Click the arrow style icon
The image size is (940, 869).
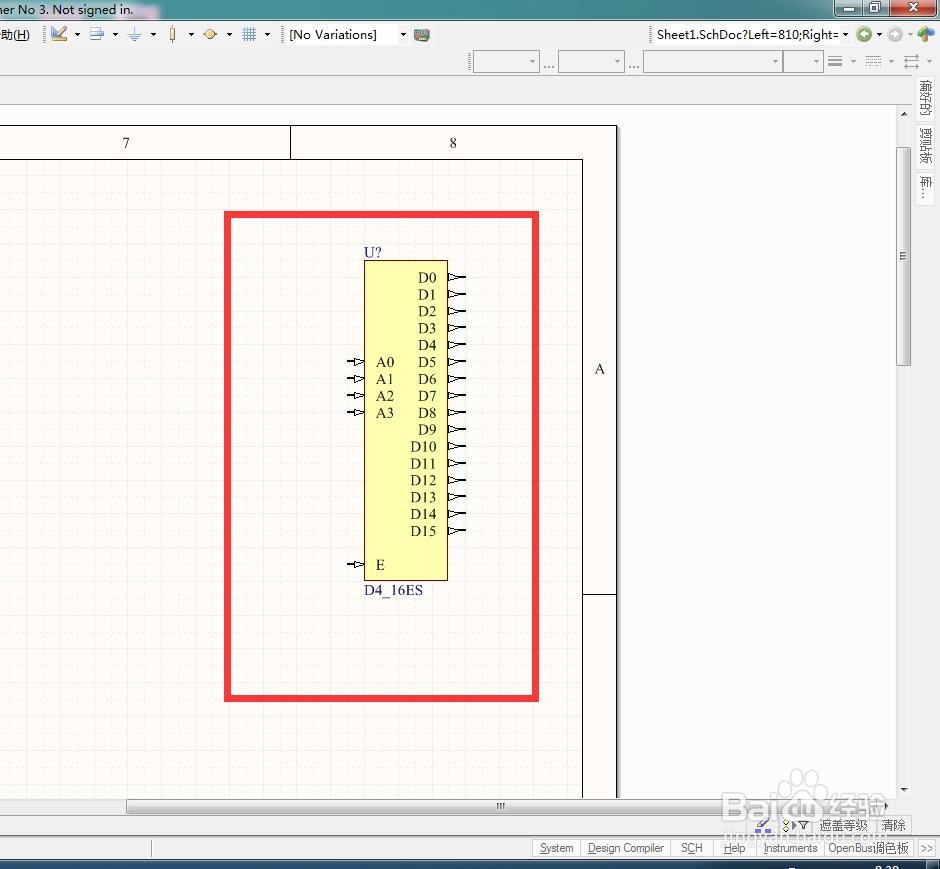coord(911,61)
